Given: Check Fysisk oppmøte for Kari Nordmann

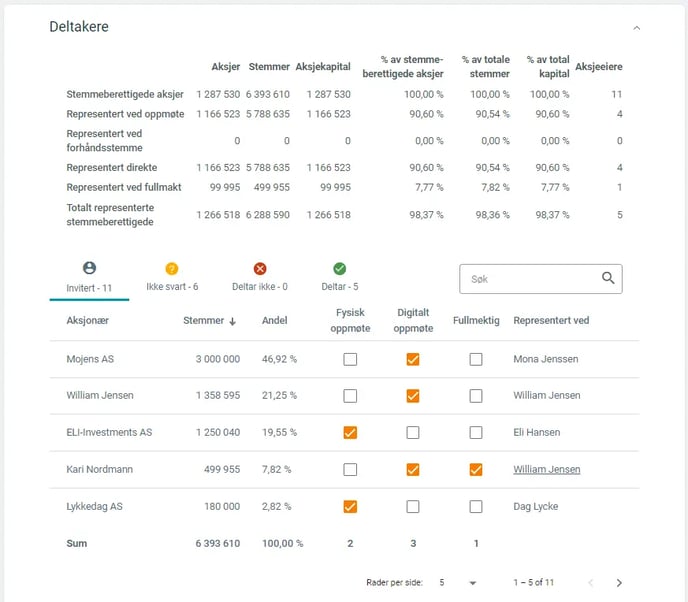Looking at the screenshot, I should click(350, 469).
